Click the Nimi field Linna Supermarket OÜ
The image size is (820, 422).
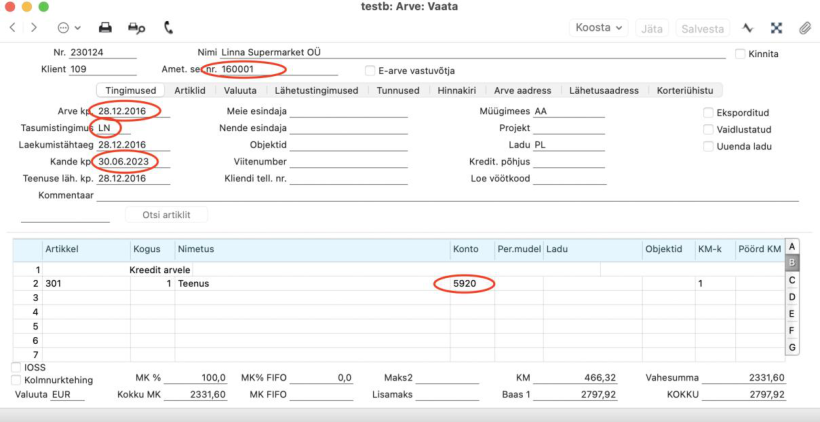click(473, 53)
